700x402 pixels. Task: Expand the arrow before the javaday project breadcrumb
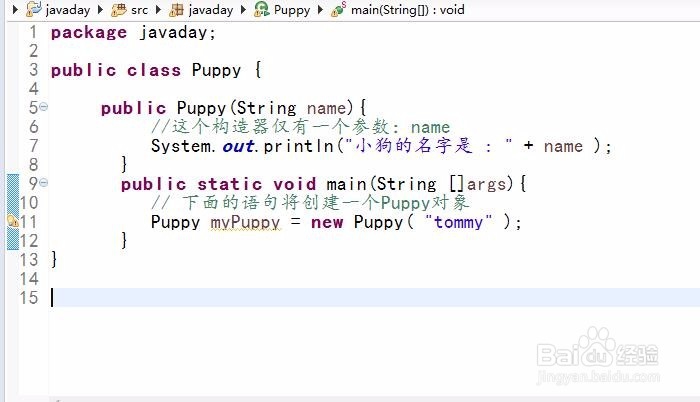(x=15, y=9)
